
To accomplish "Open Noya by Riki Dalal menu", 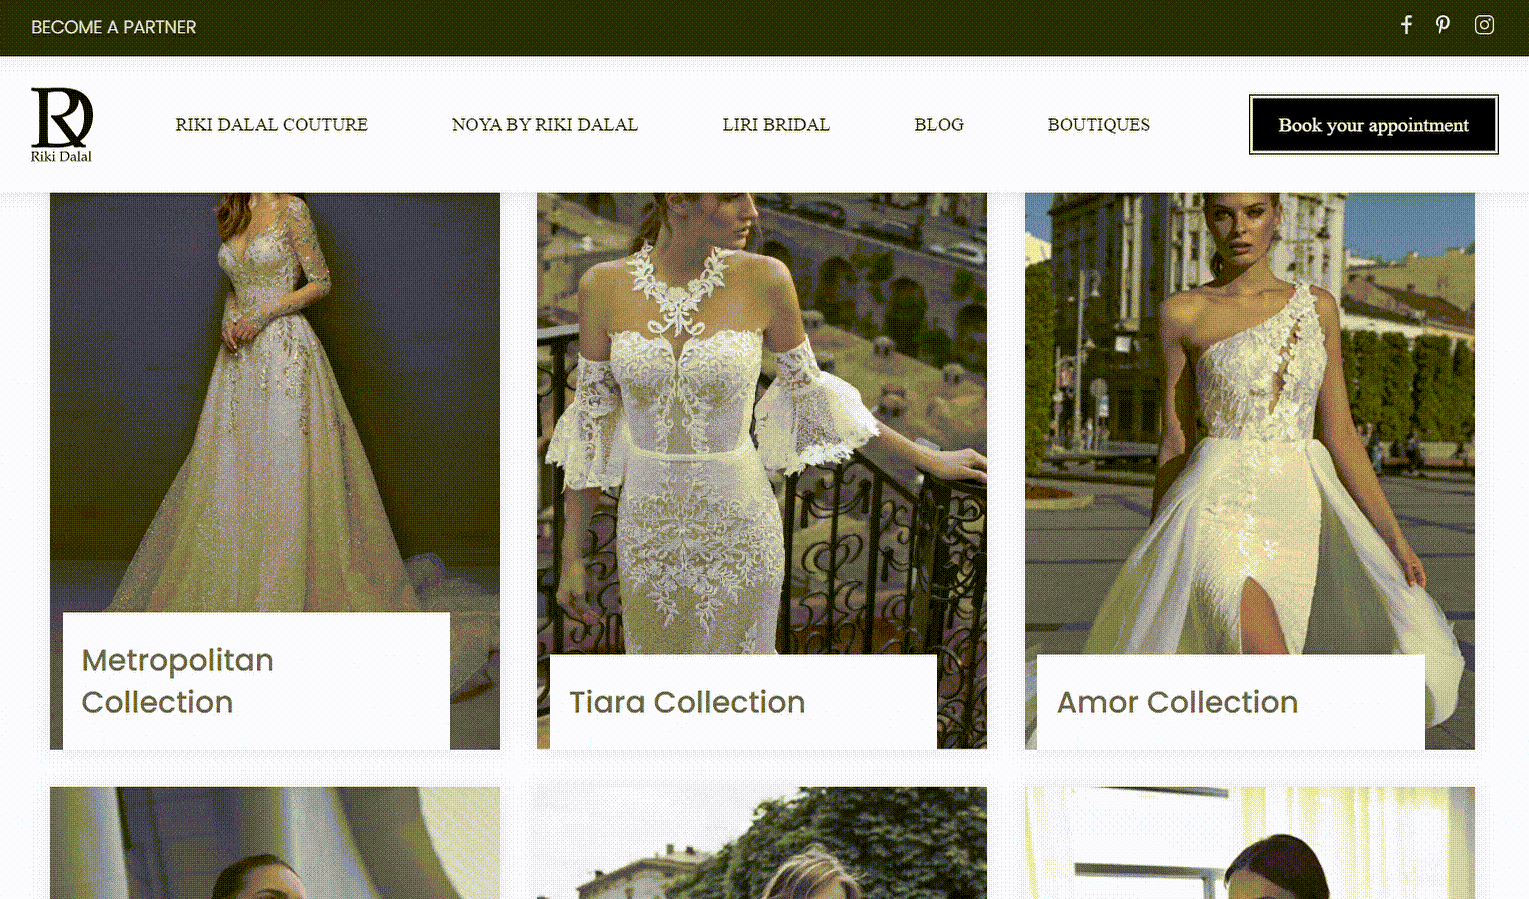I will pyautogui.click(x=544, y=125).
